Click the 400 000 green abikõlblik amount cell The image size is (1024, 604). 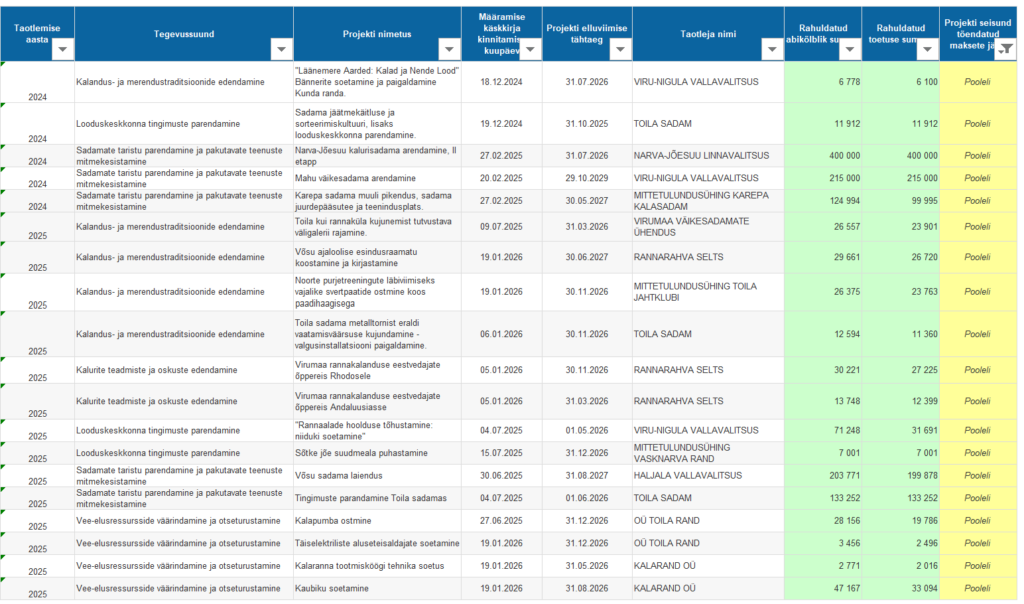(823, 156)
